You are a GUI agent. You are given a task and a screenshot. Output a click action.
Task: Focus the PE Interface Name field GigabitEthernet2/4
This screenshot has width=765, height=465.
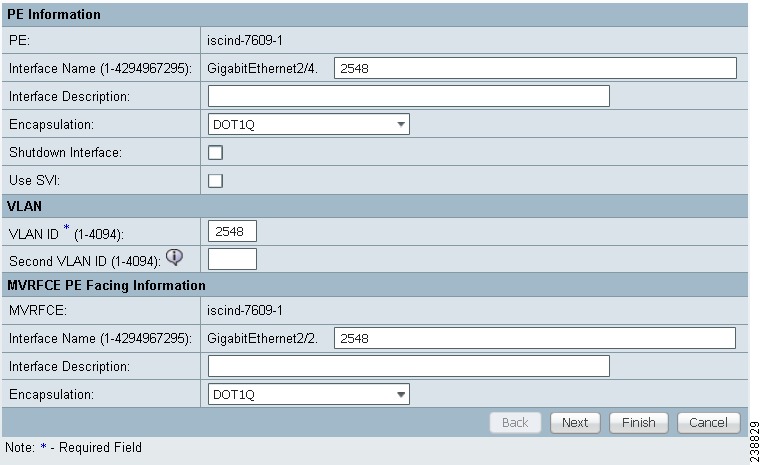[535, 68]
